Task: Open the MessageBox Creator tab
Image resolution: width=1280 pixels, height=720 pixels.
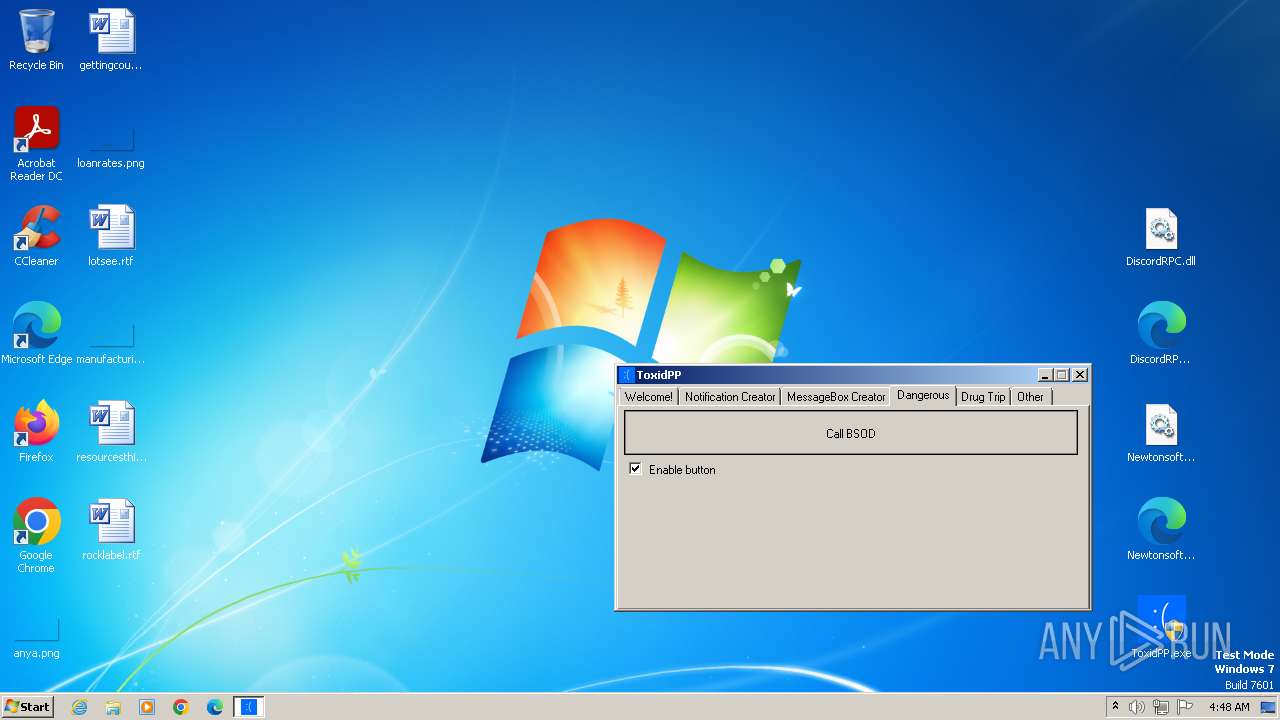Action: pos(836,397)
